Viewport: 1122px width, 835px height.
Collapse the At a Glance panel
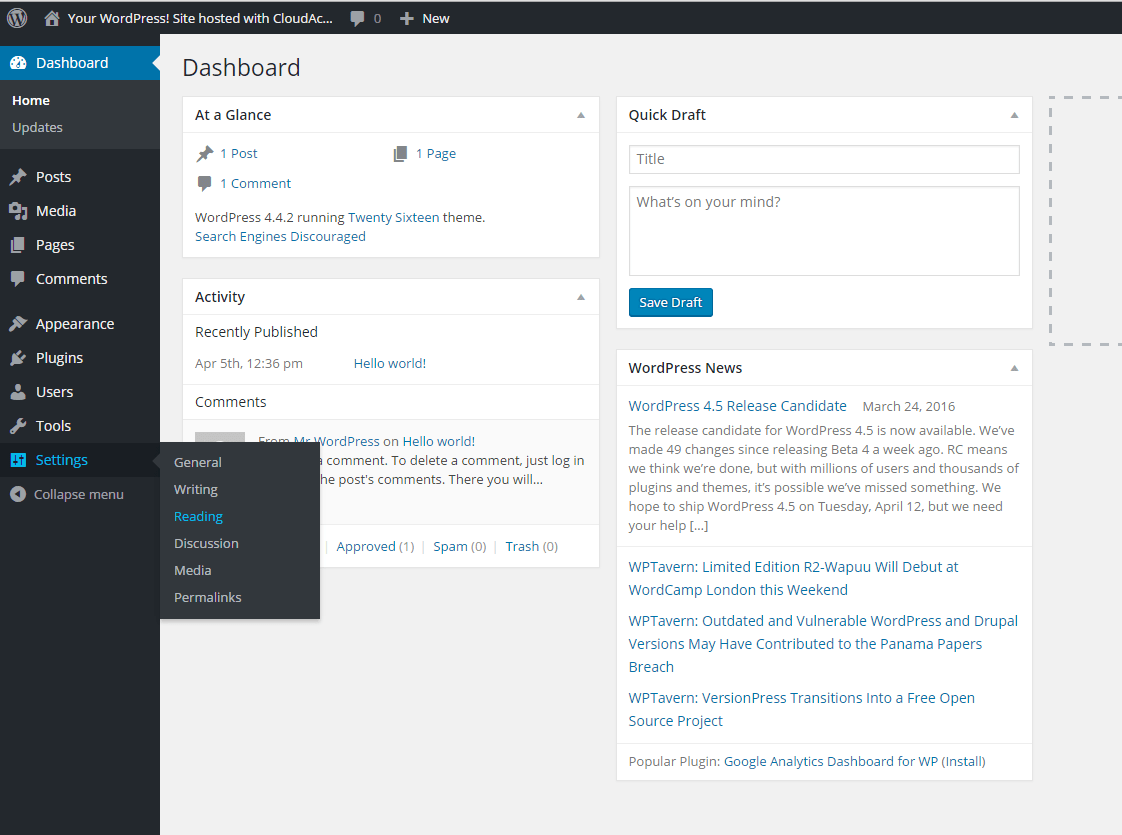click(x=581, y=115)
